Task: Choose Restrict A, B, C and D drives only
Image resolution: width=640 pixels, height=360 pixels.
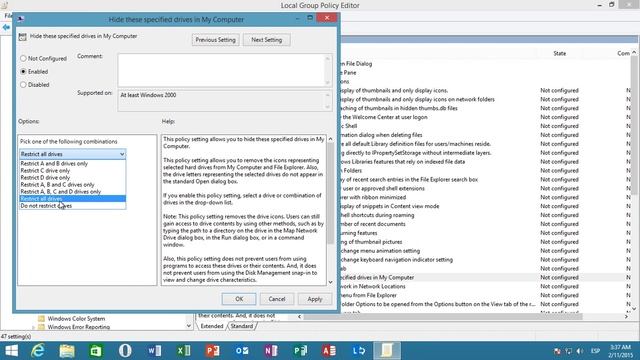Action: 73,191
